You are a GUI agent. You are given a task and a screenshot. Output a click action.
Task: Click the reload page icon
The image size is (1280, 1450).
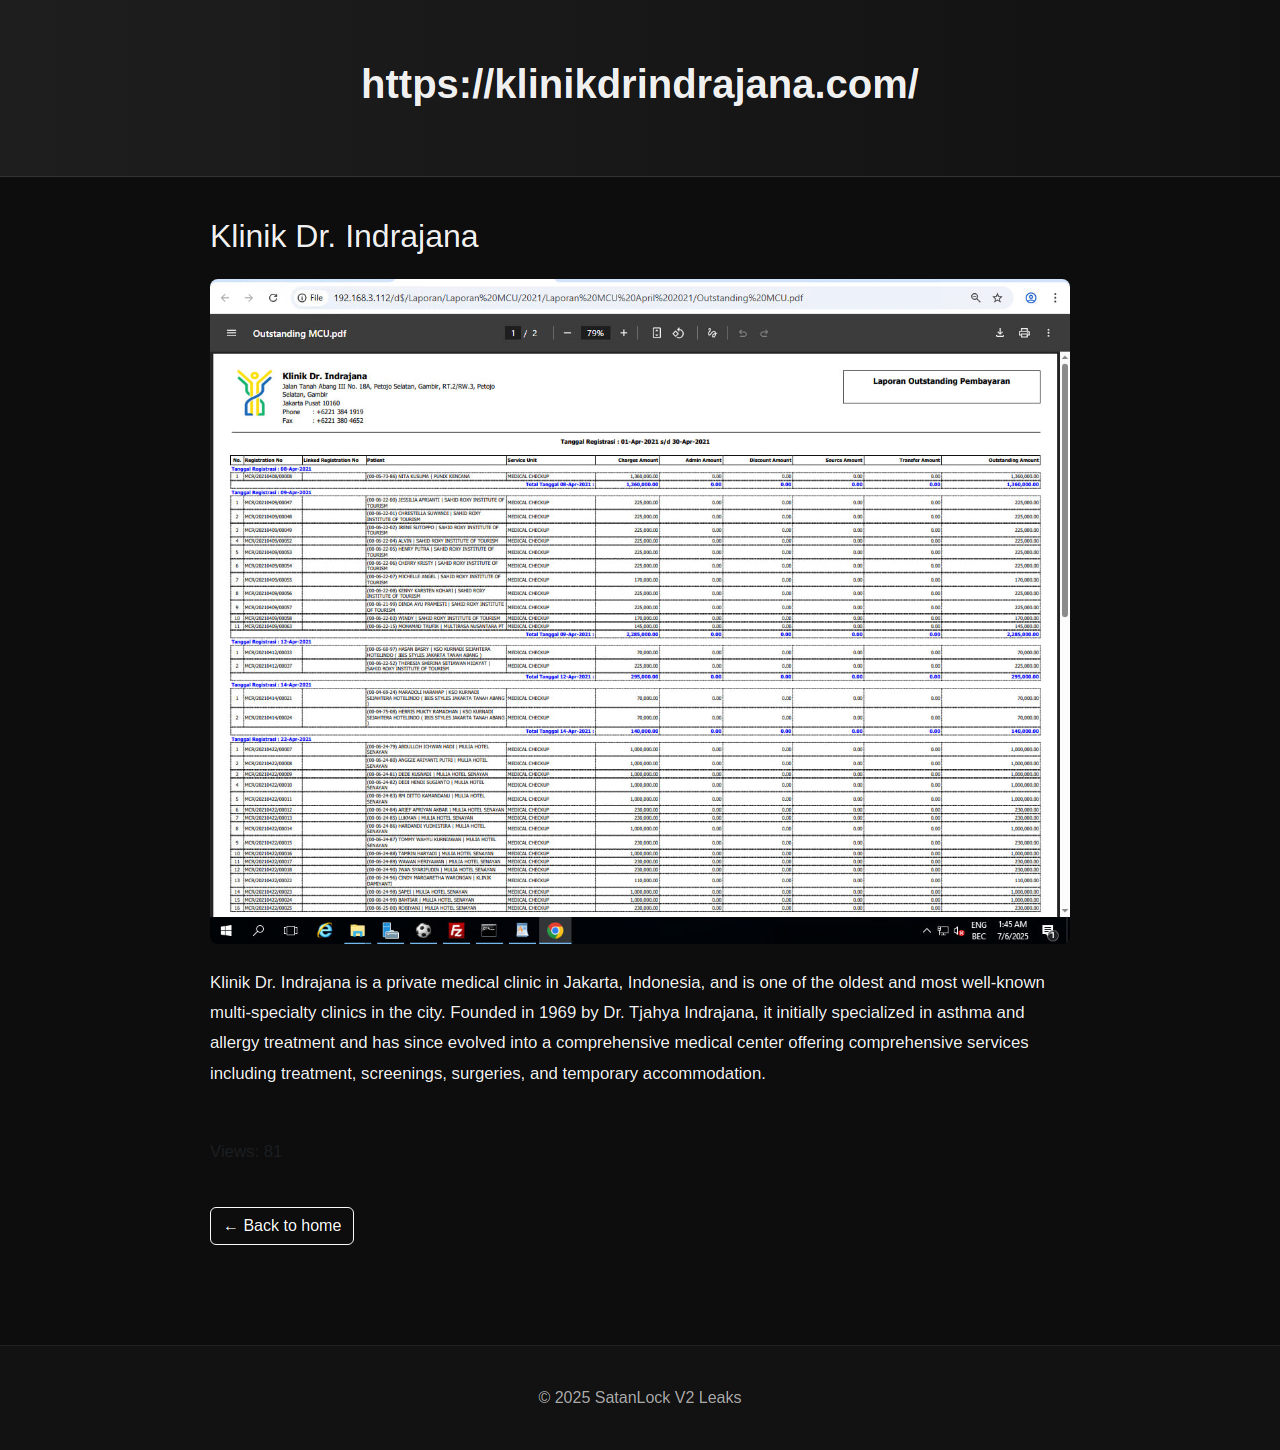click(x=273, y=298)
